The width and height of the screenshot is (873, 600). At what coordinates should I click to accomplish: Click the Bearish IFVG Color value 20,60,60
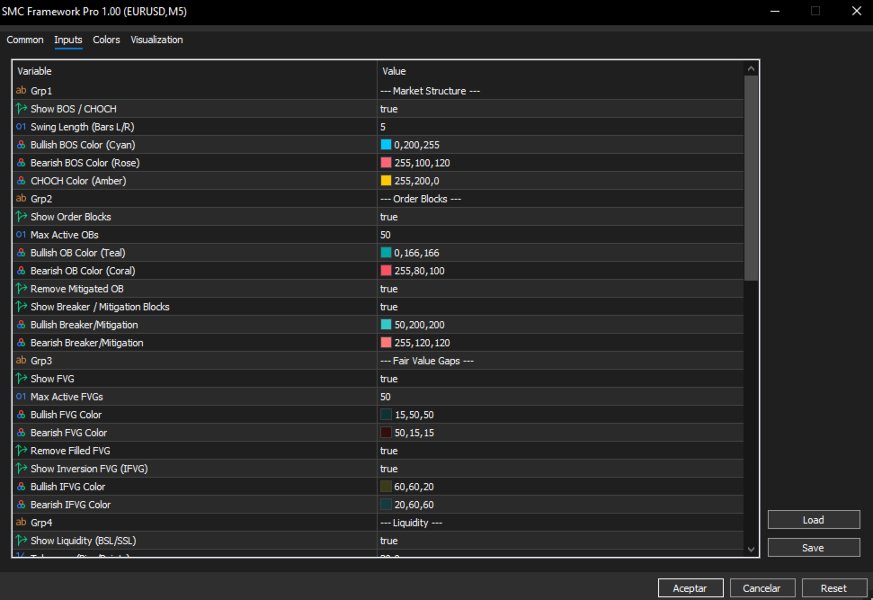(x=414, y=505)
